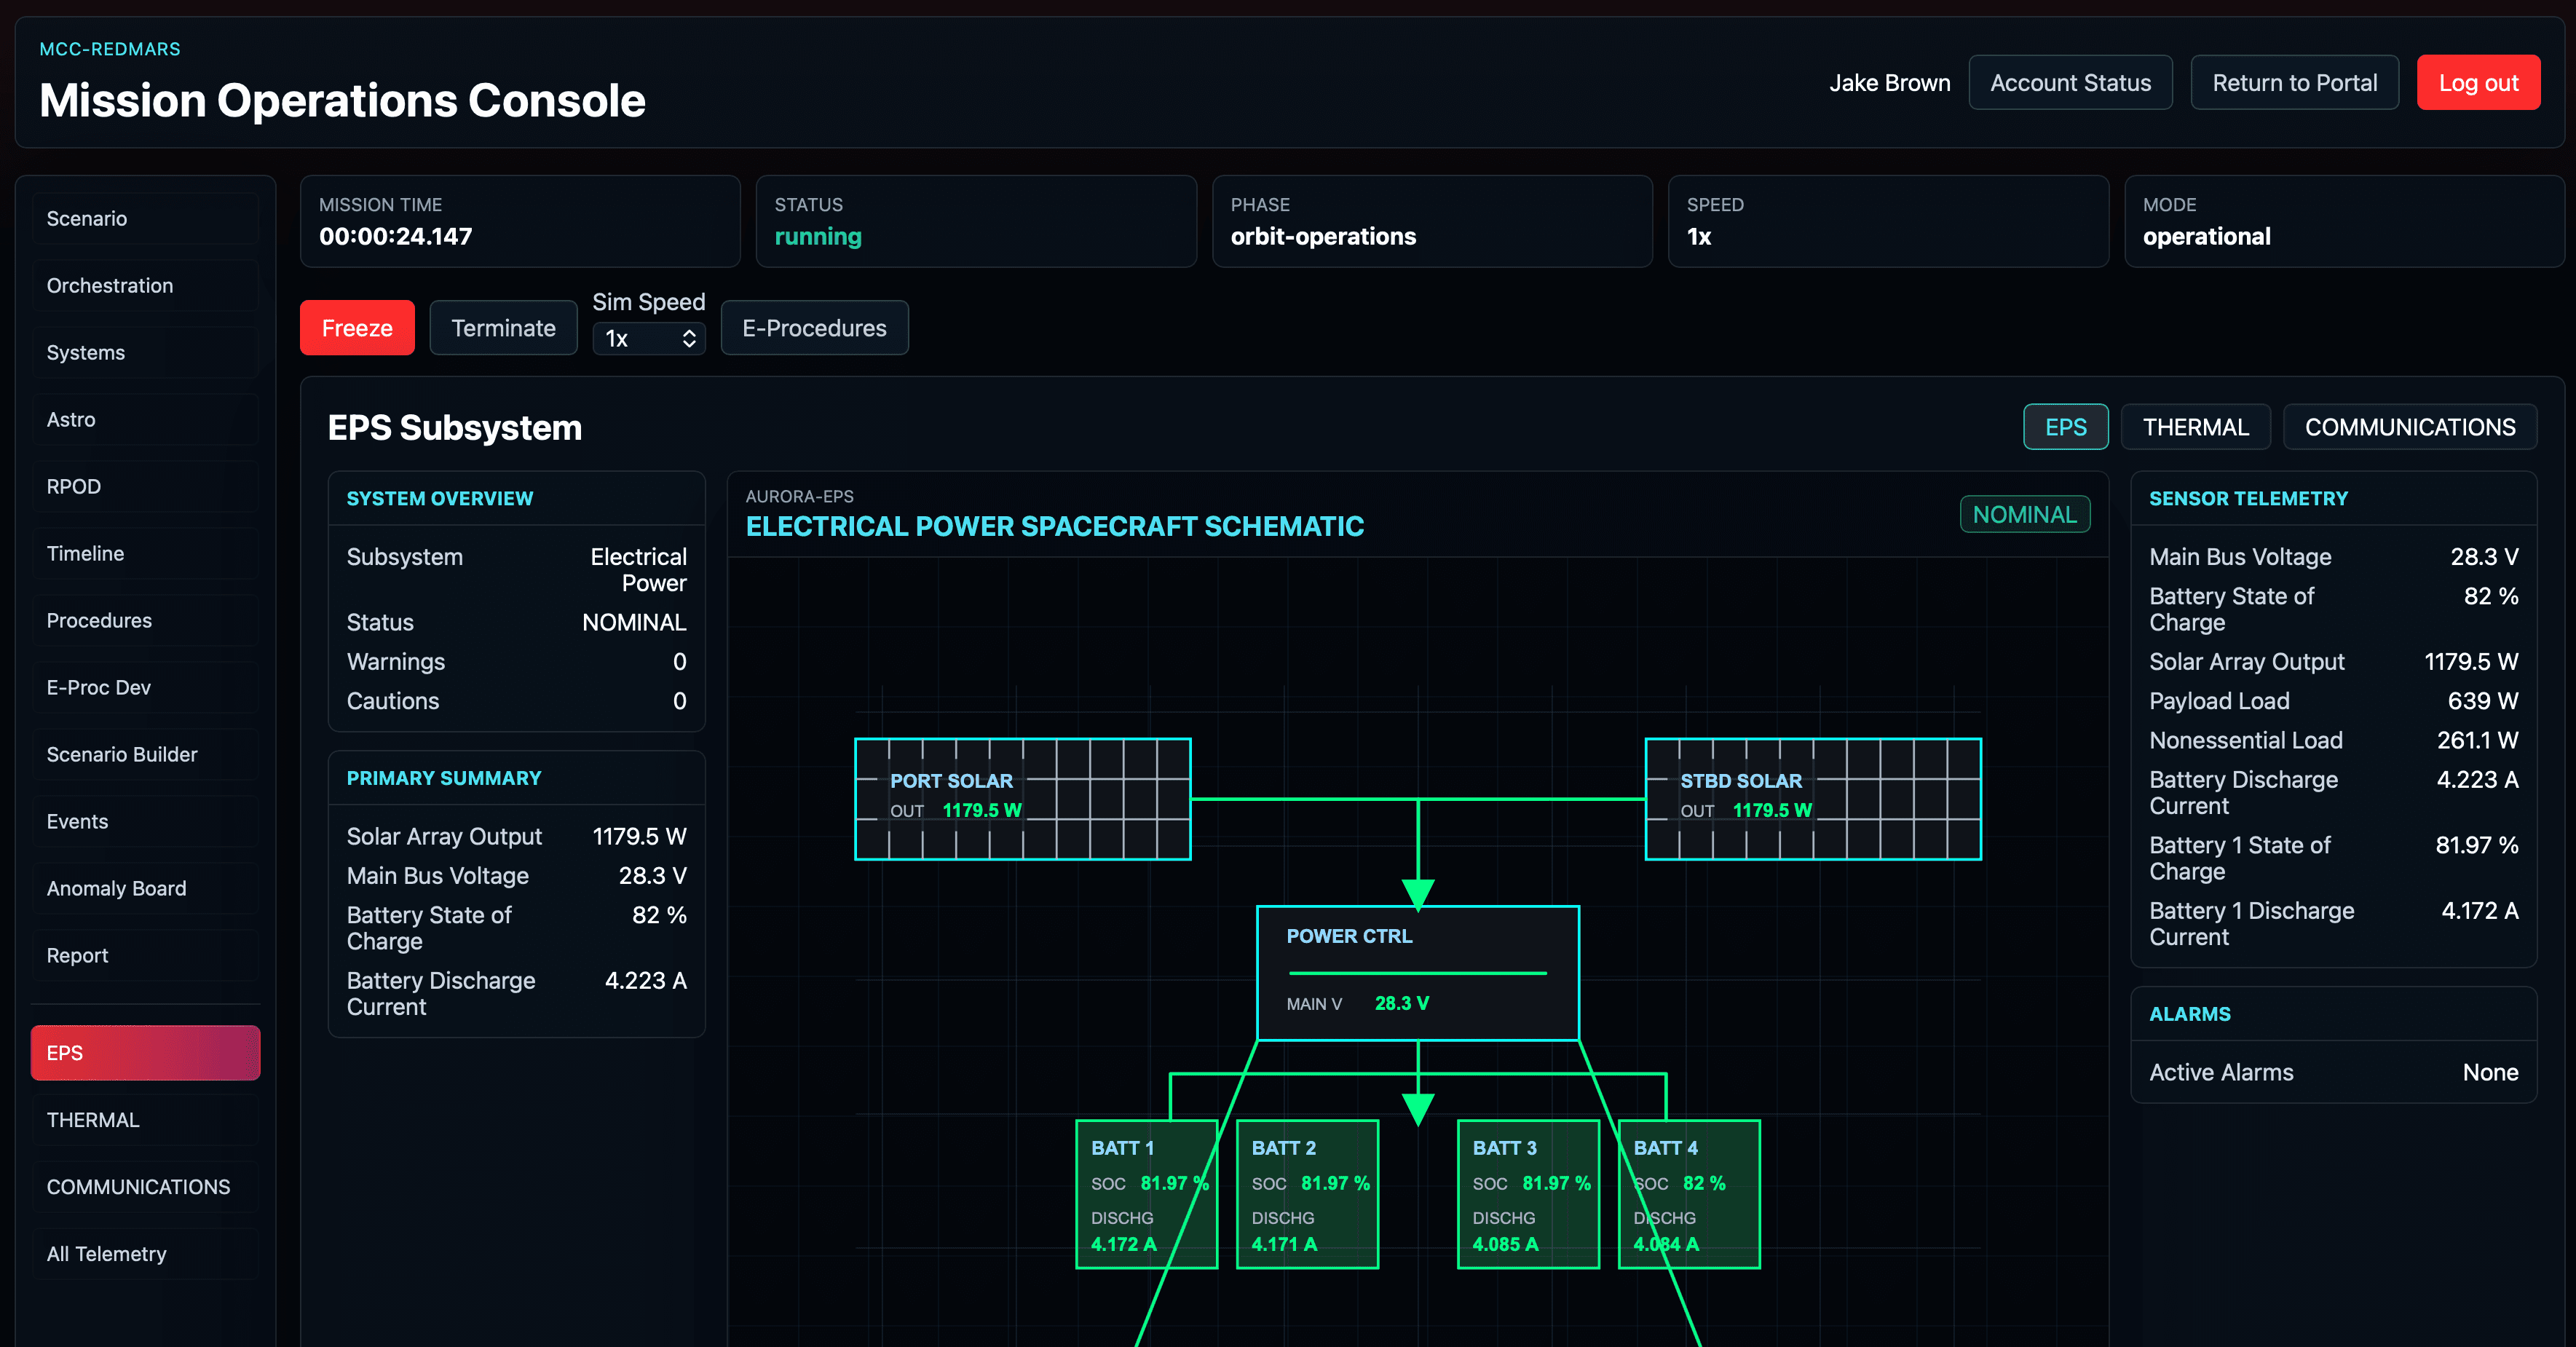
Task: Click the NOMINAL status badge
Action: coord(2024,514)
